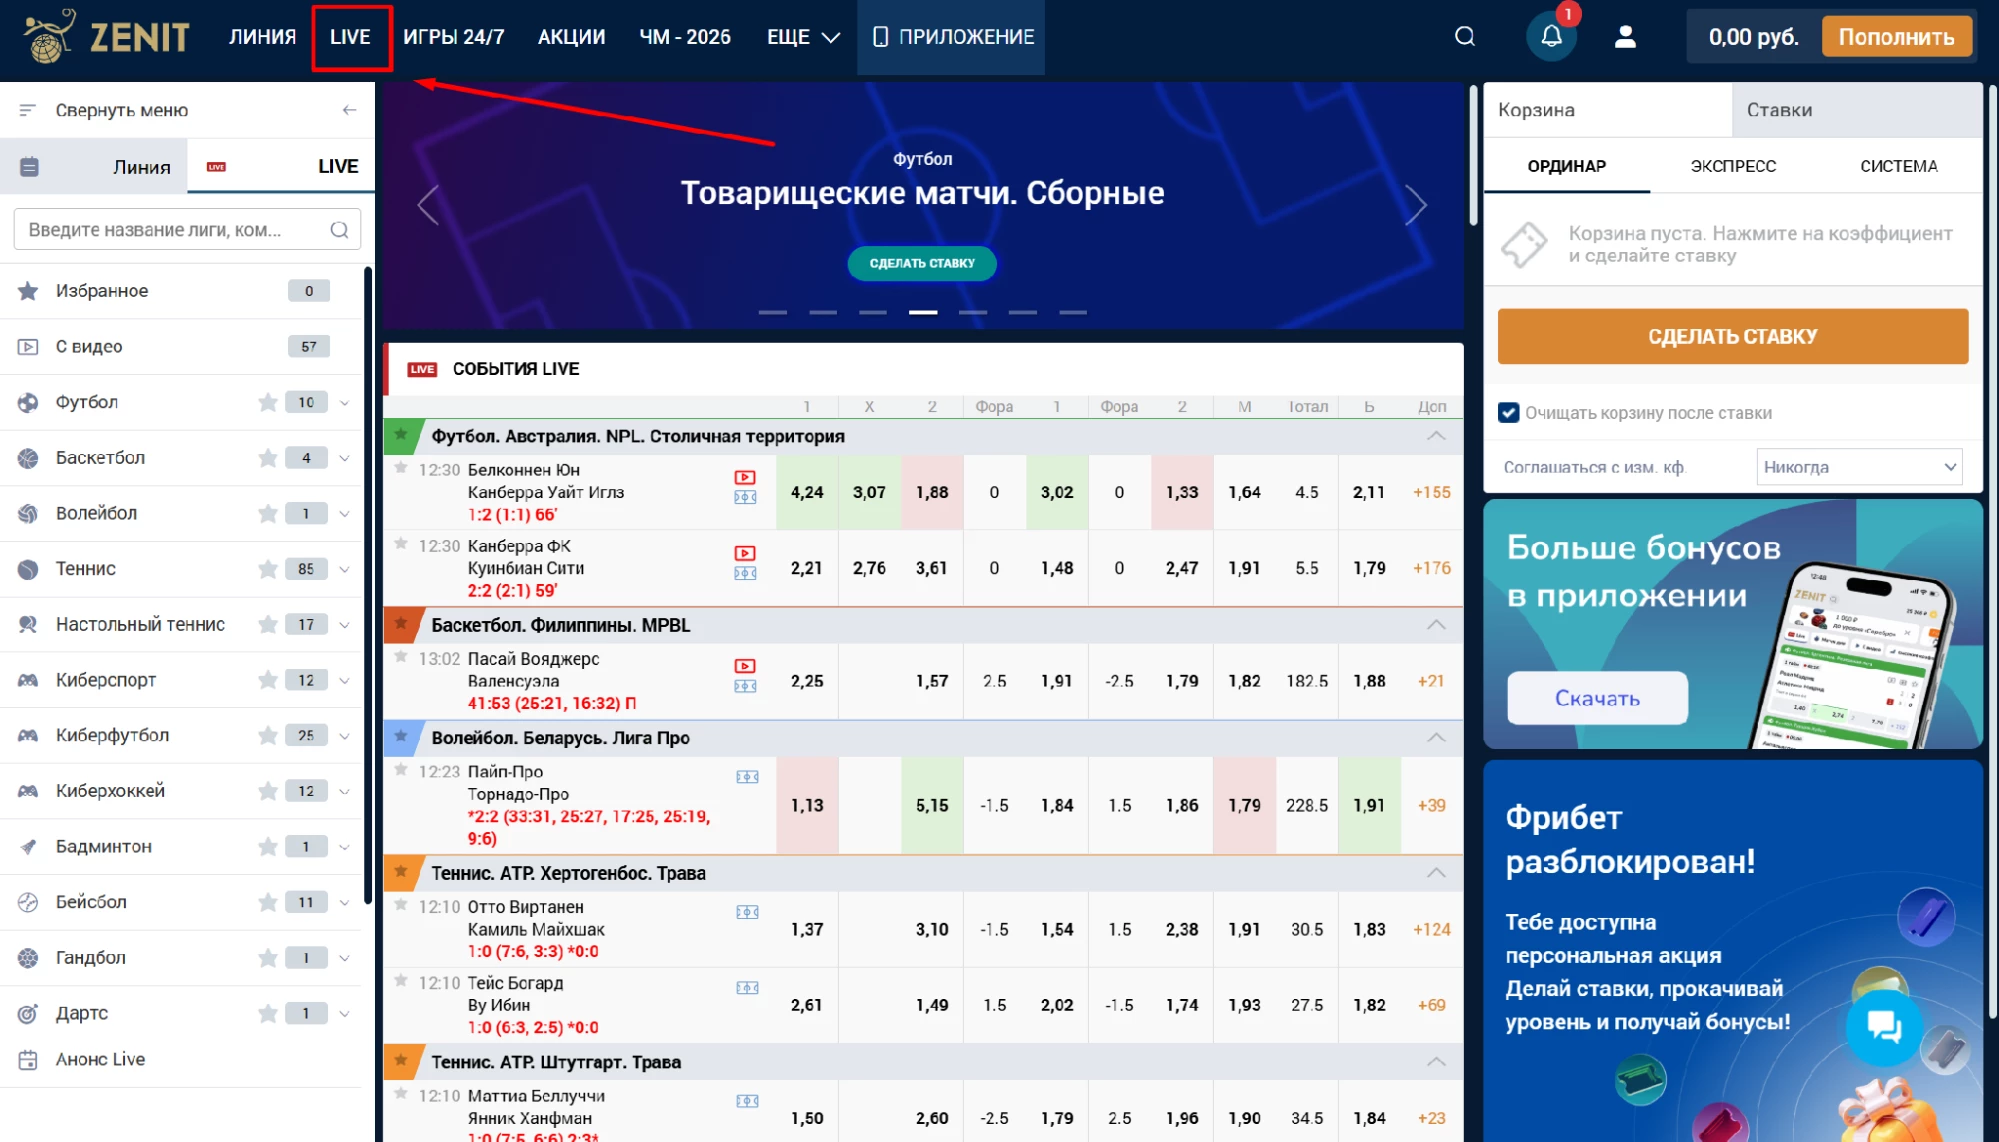Open ПРИЛОЖЕНИЕ header link

click(x=951, y=37)
